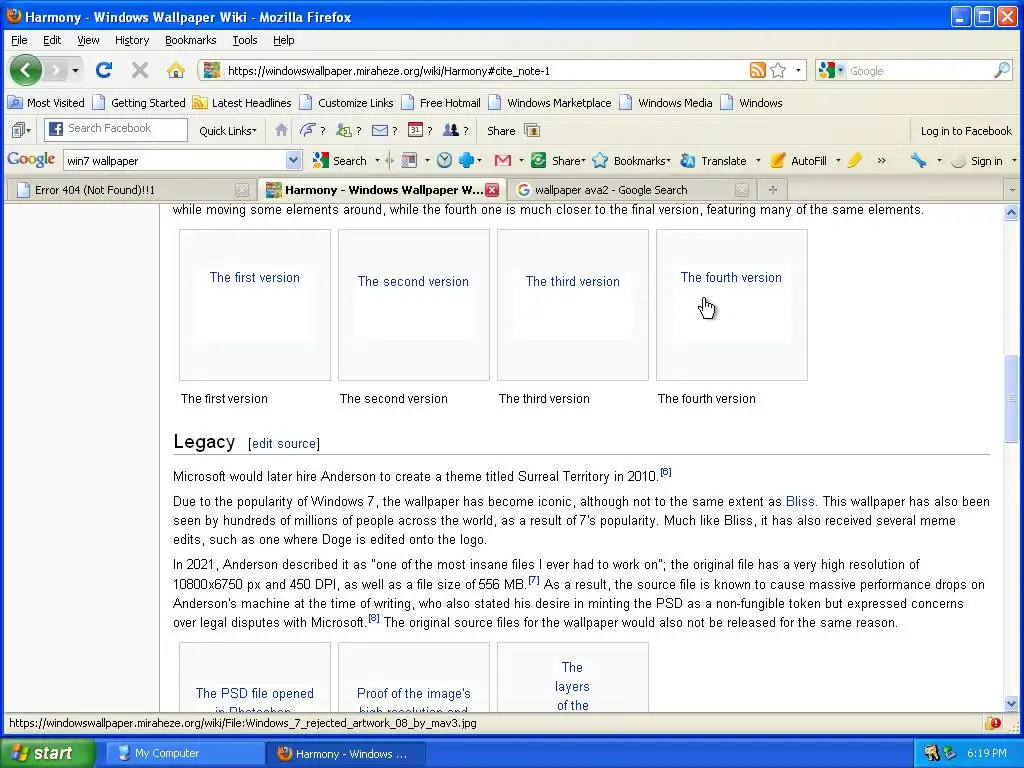Expand the Quick Links dropdown

pos(227,131)
